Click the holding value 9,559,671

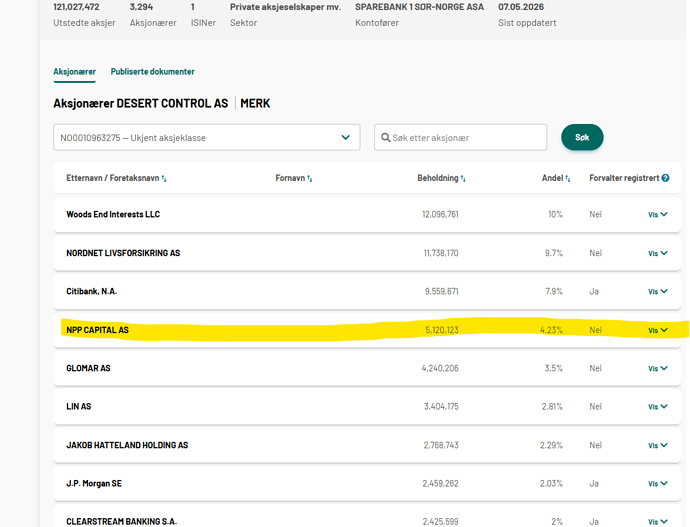coord(441,292)
